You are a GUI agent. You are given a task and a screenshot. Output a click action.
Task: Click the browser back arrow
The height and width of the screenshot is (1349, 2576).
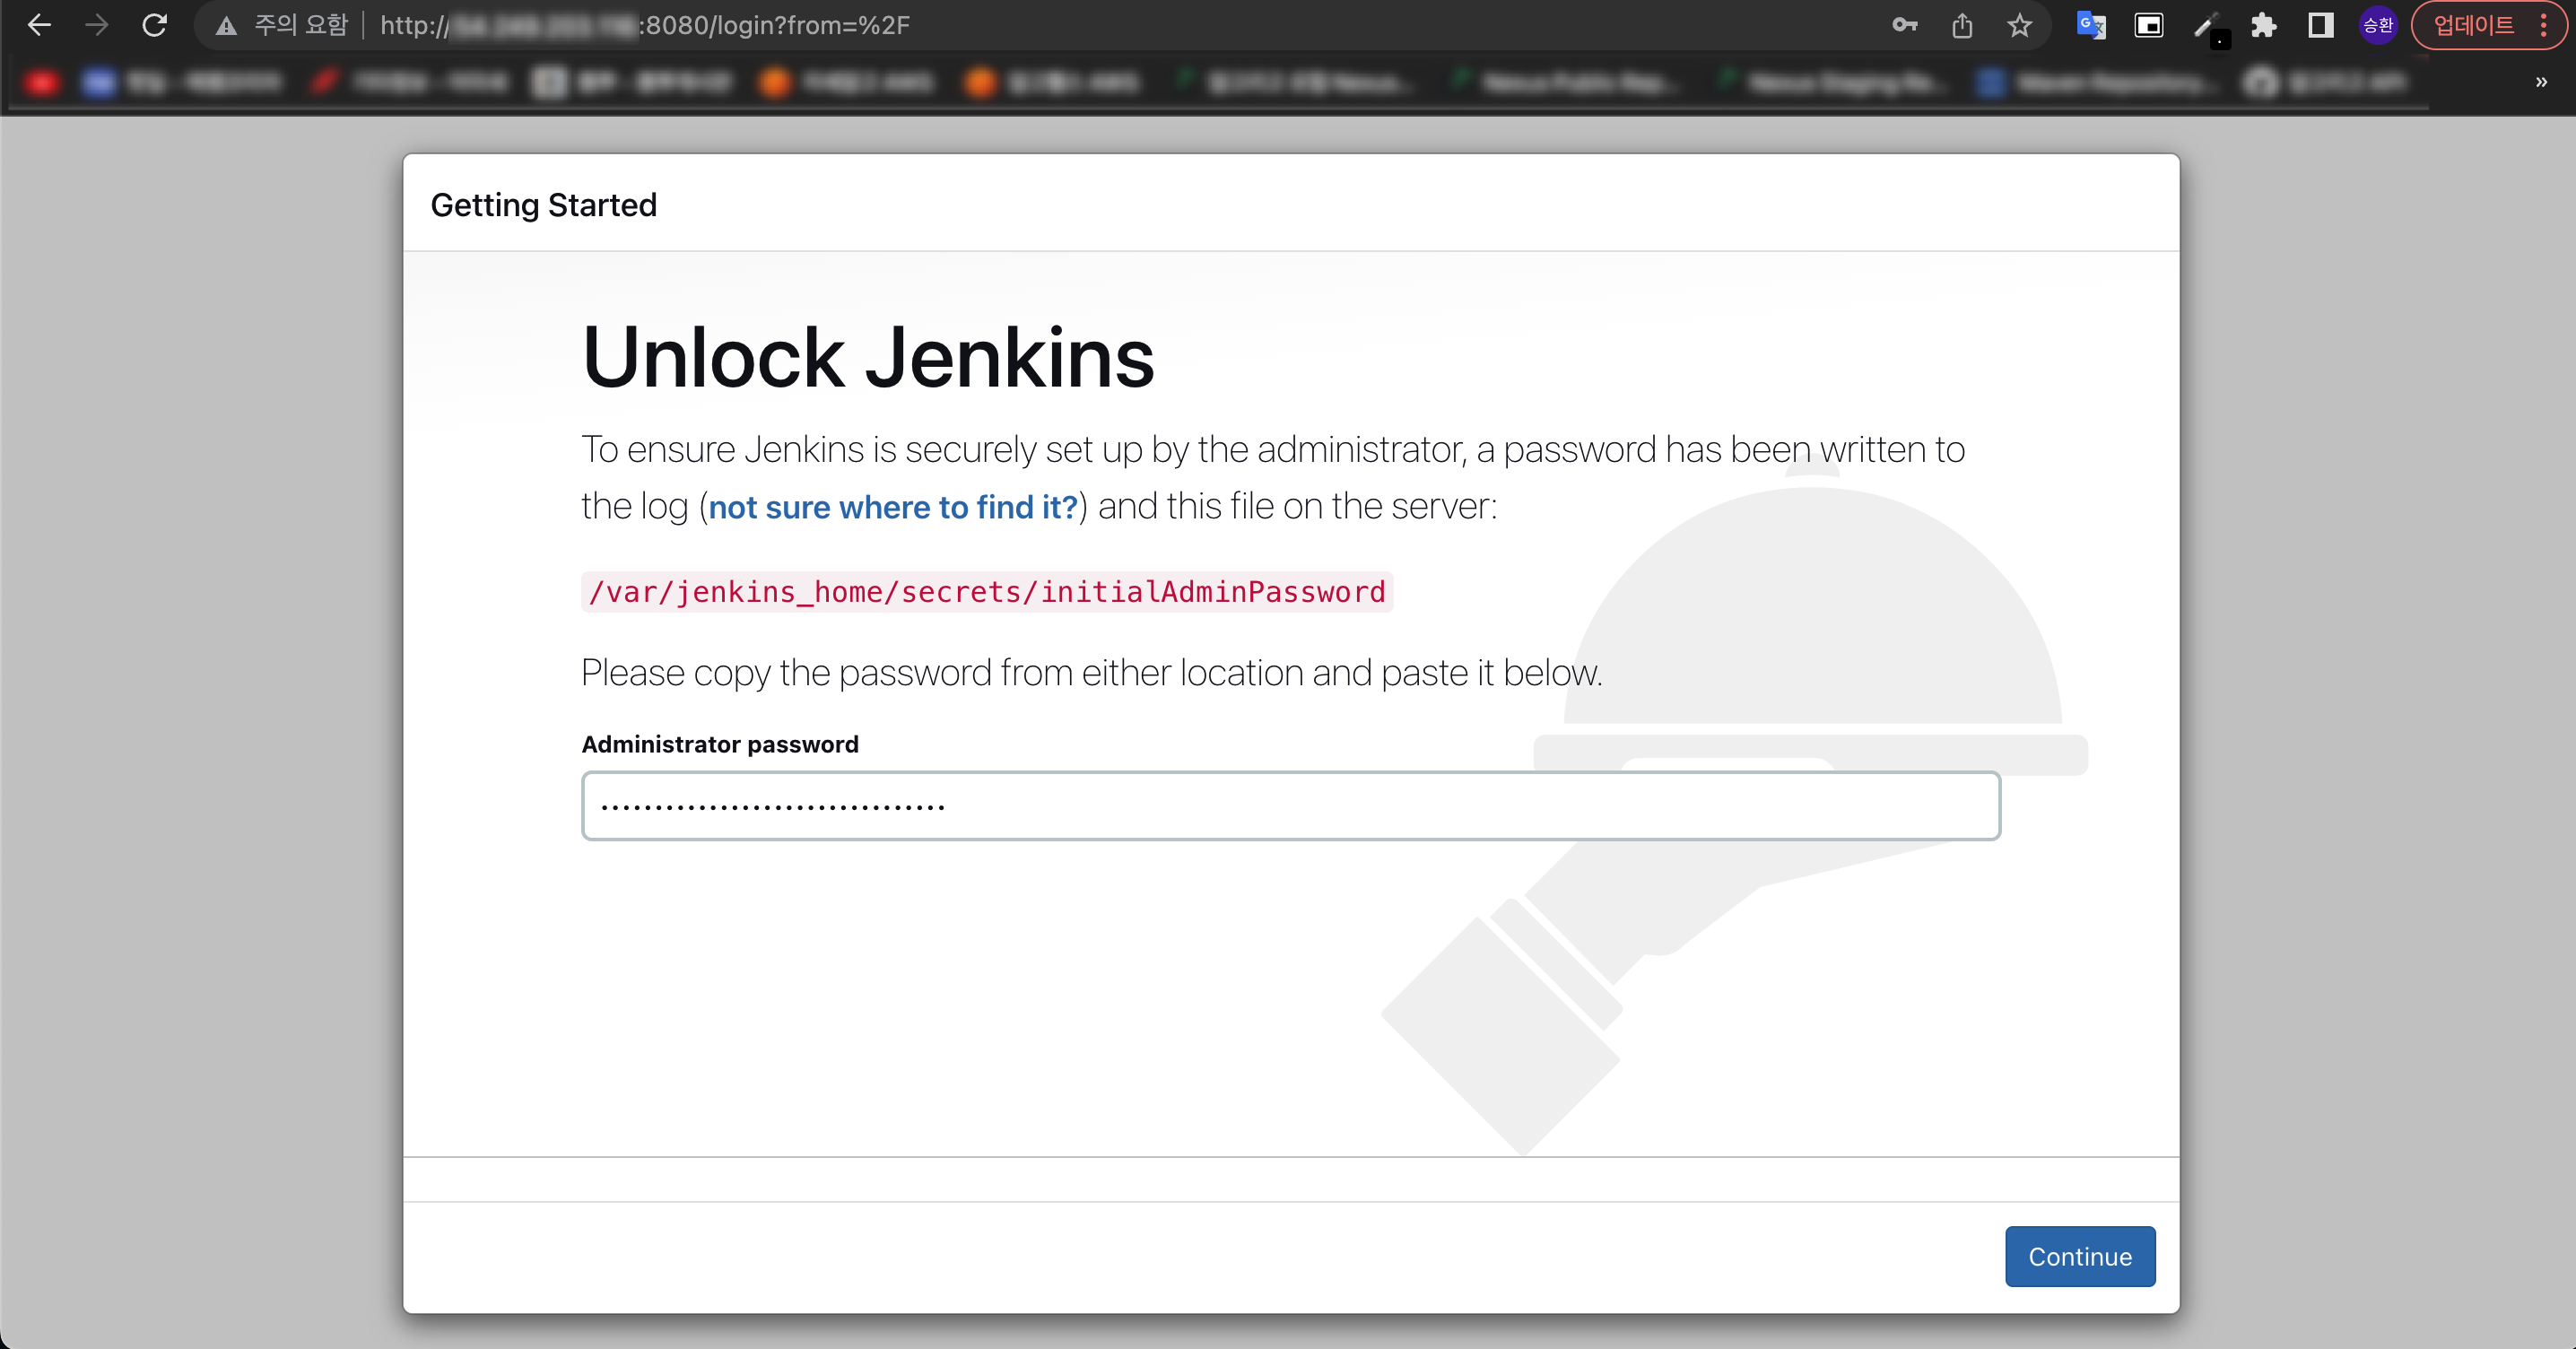click(x=39, y=25)
